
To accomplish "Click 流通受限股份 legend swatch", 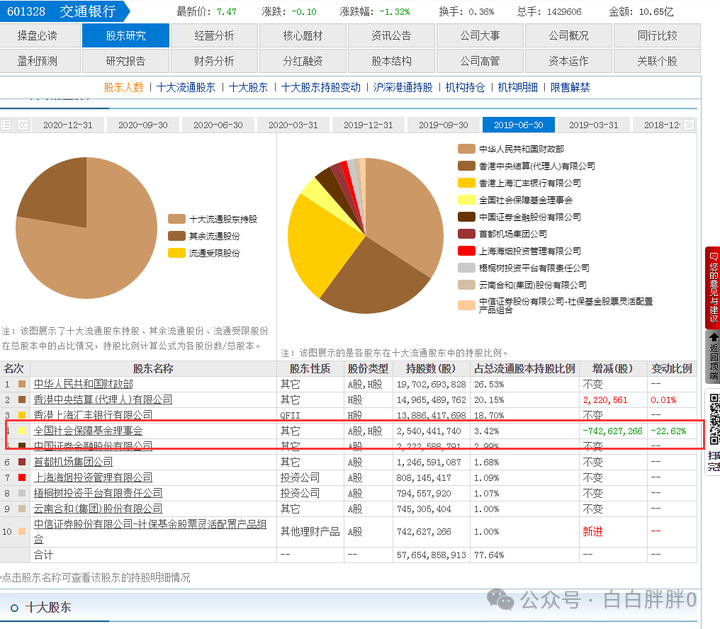I will (x=176, y=253).
